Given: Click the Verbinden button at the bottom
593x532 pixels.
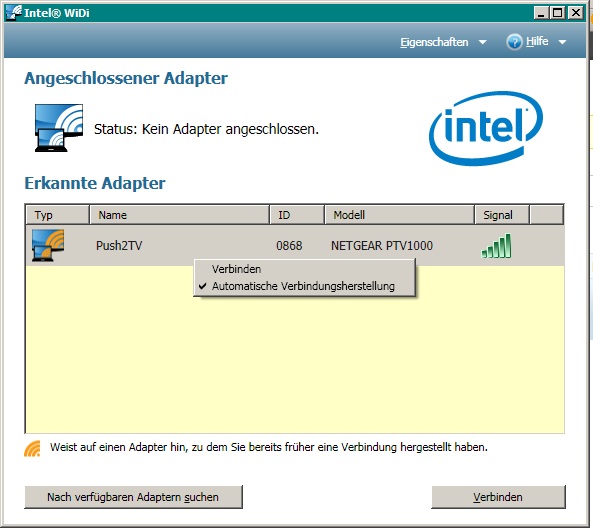Looking at the screenshot, I should (498, 497).
